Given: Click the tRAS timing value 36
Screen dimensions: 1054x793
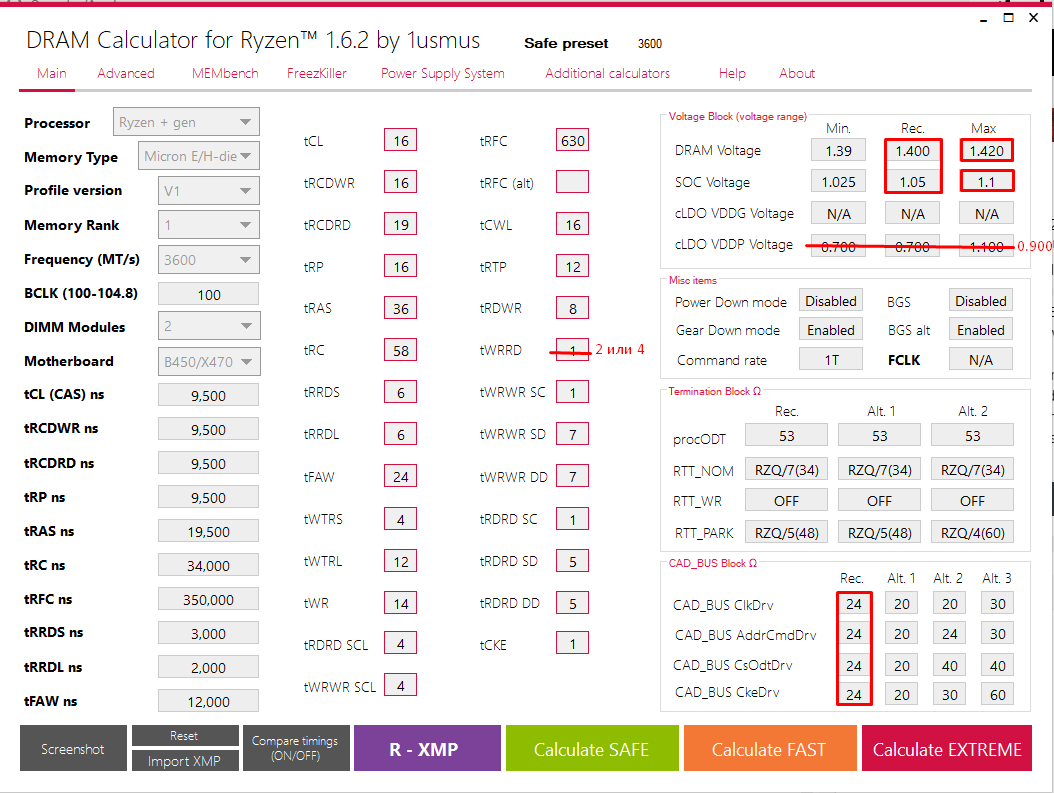Looking at the screenshot, I should pos(401,308).
